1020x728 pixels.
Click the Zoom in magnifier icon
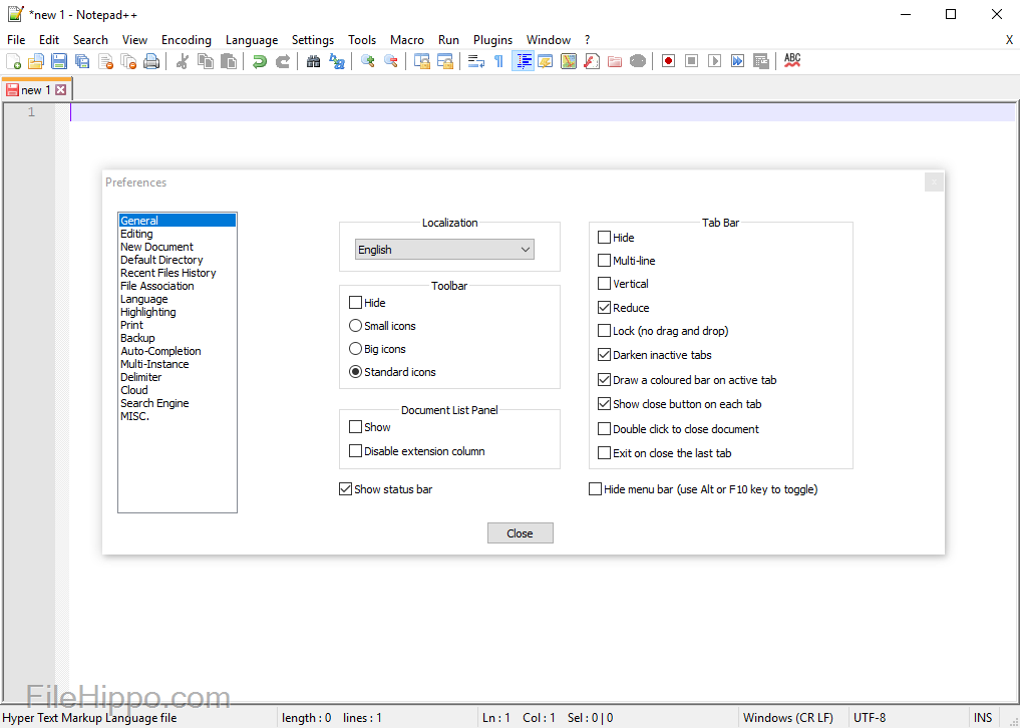point(367,61)
